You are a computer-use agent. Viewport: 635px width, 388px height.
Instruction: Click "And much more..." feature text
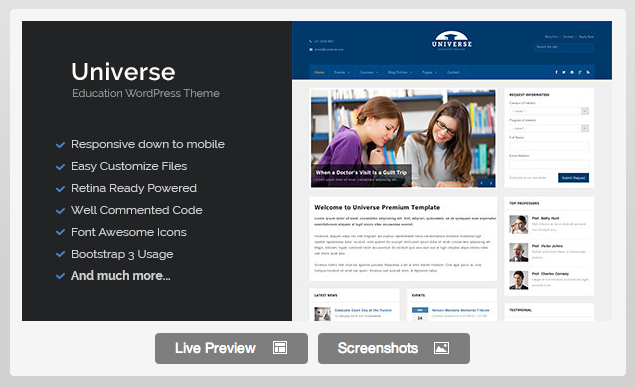(x=121, y=276)
